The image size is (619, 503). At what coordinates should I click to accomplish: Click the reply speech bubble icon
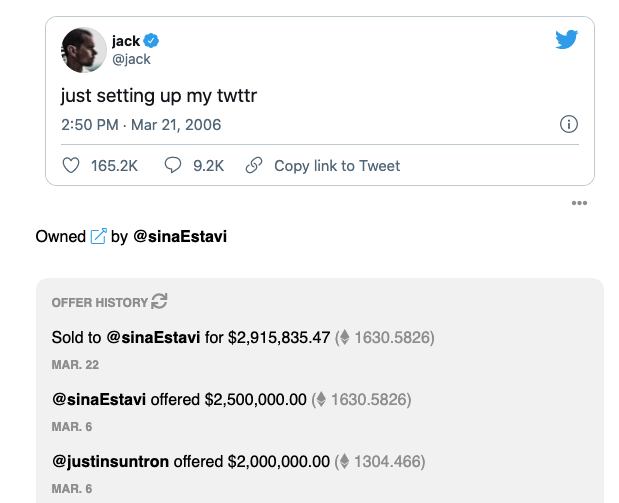coord(173,166)
